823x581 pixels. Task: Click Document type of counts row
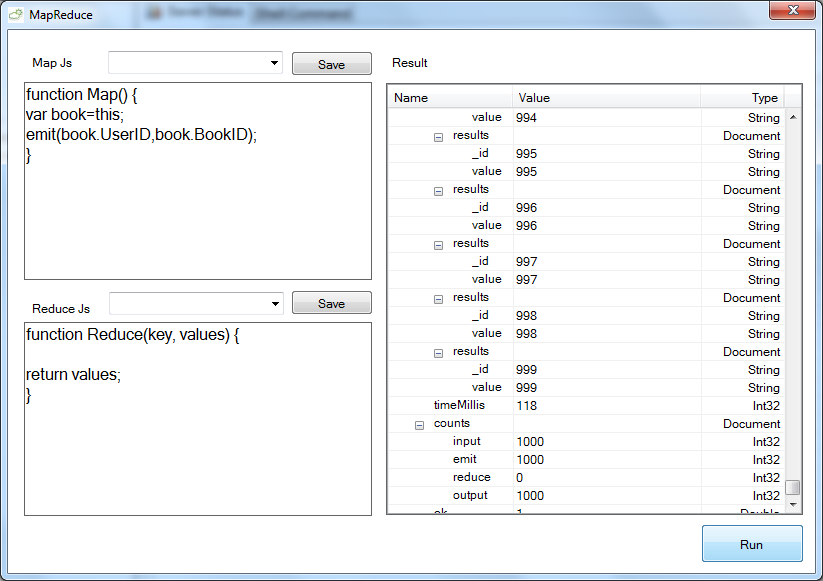[752, 424]
